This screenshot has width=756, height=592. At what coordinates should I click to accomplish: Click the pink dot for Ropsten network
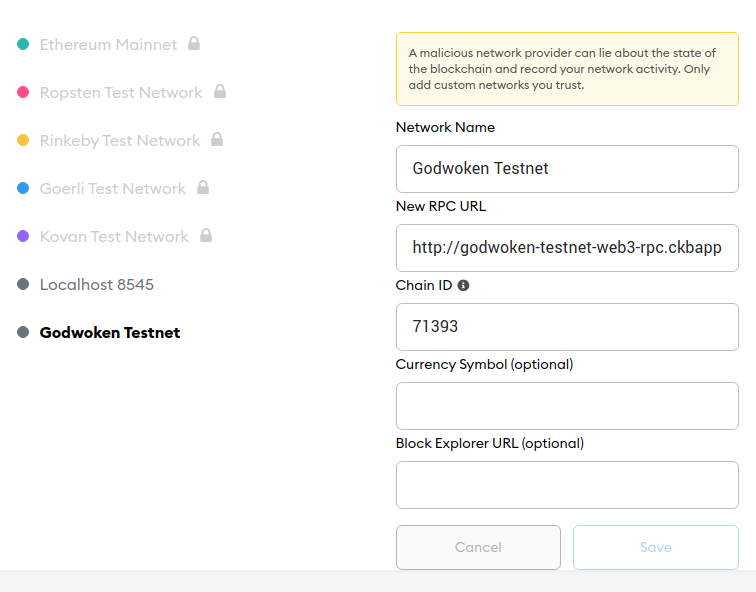23,92
